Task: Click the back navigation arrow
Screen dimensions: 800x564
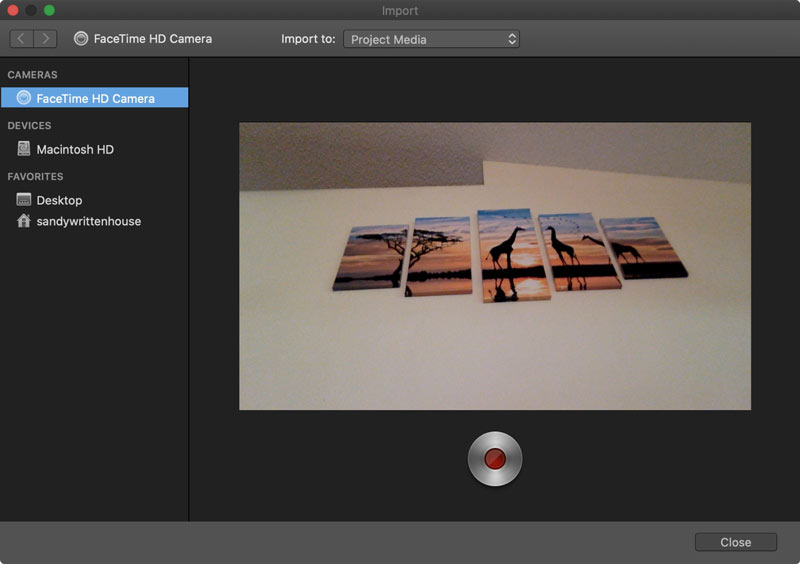Action: coord(22,39)
